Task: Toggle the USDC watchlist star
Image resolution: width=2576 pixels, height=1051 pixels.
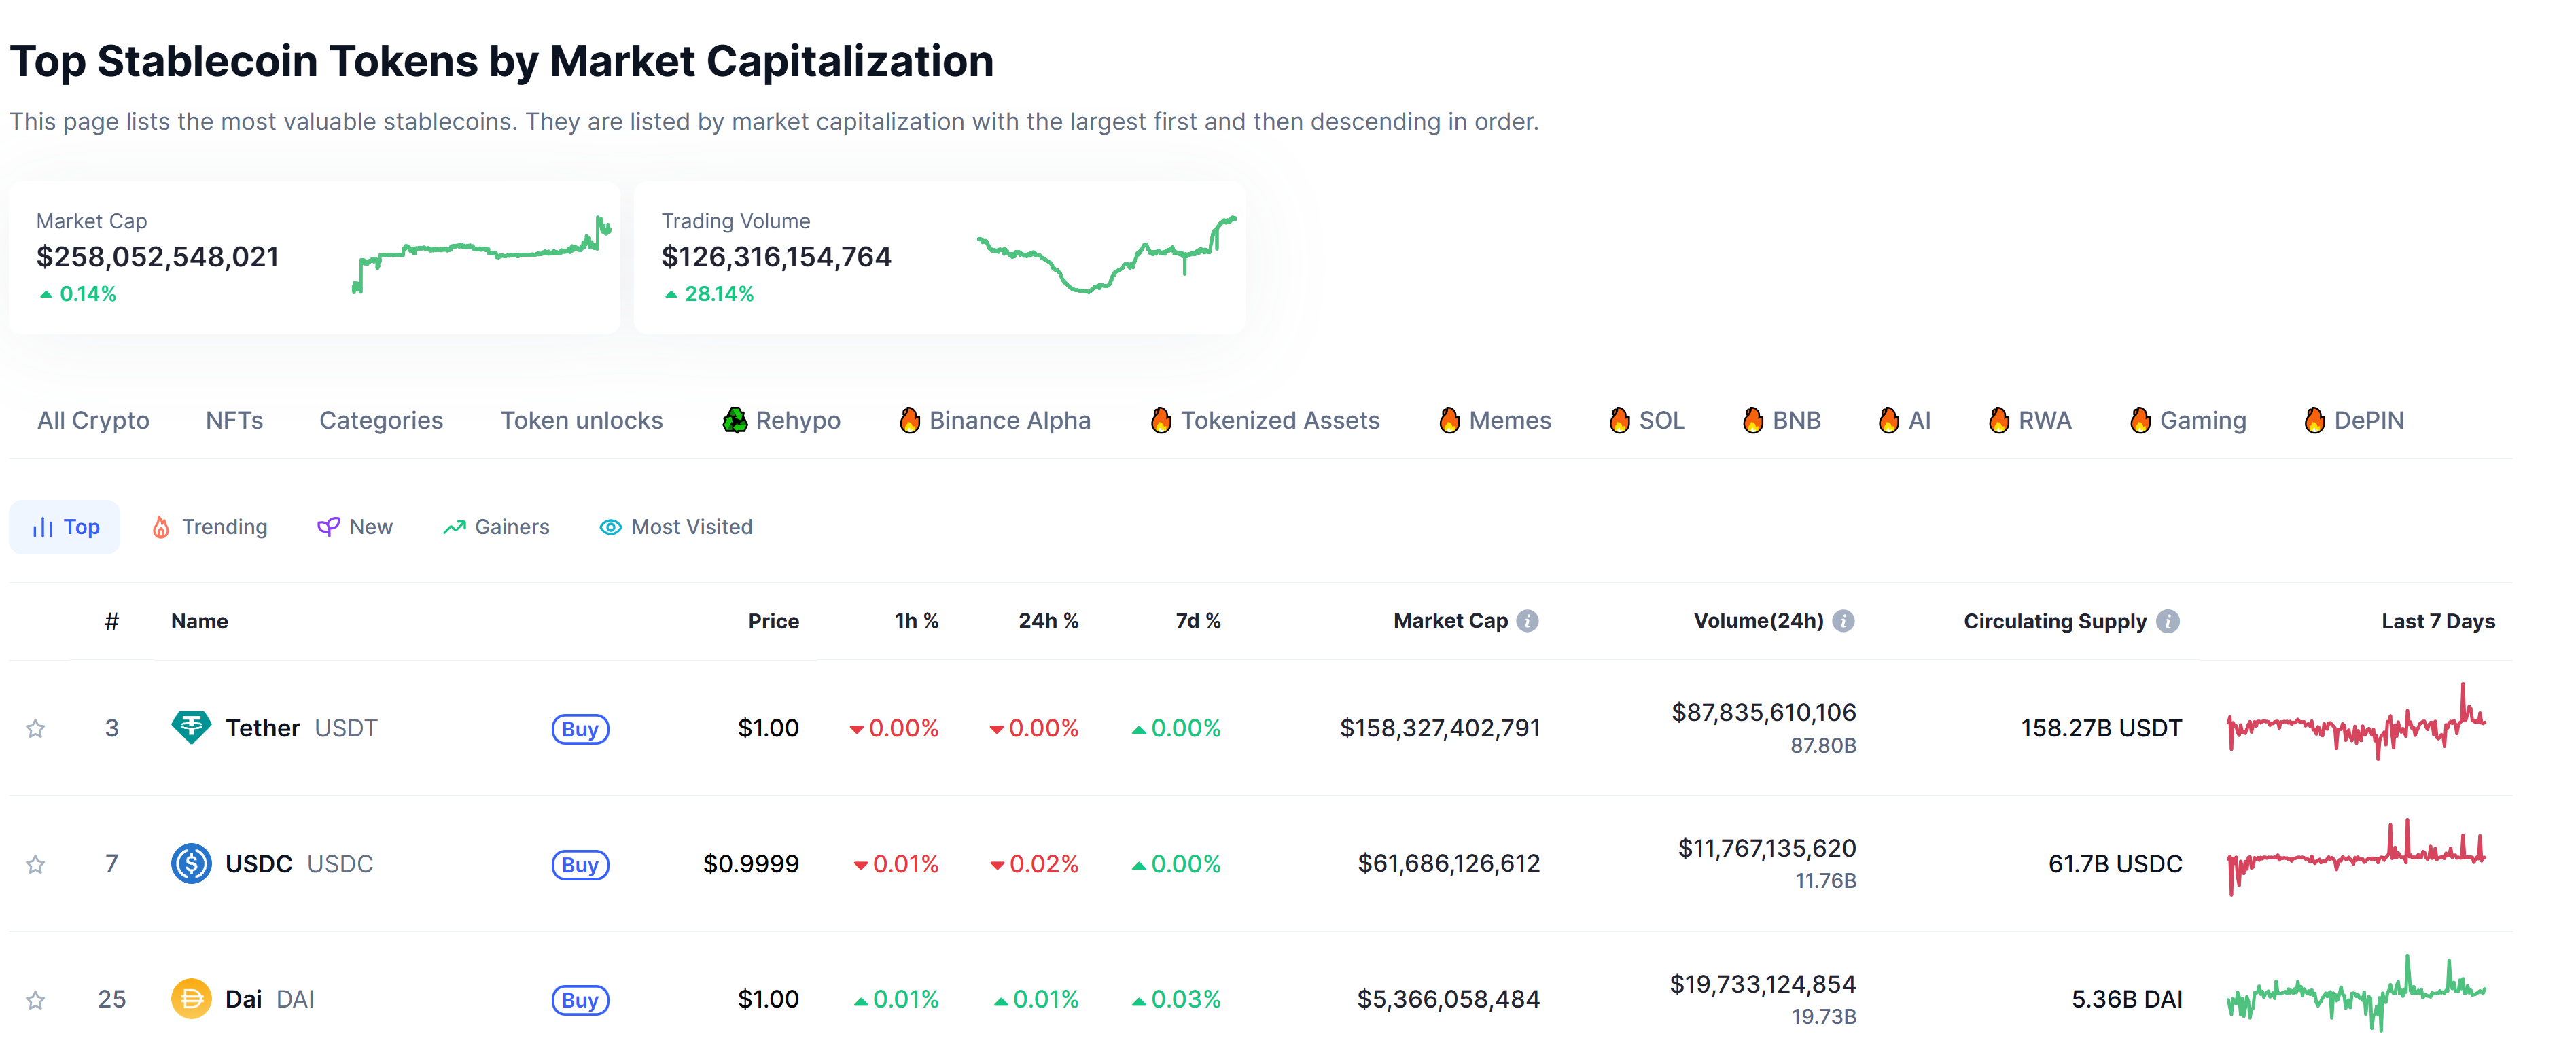Action: point(35,864)
